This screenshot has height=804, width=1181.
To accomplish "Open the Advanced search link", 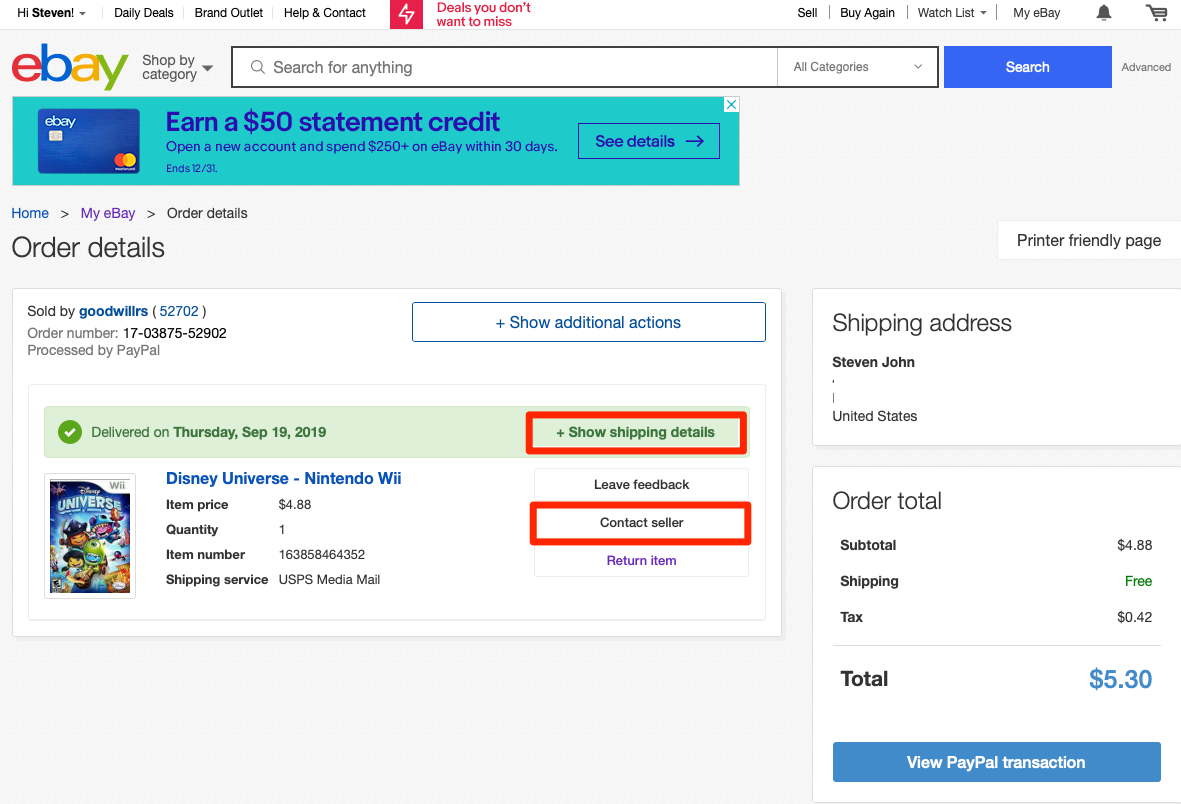I will (1146, 67).
